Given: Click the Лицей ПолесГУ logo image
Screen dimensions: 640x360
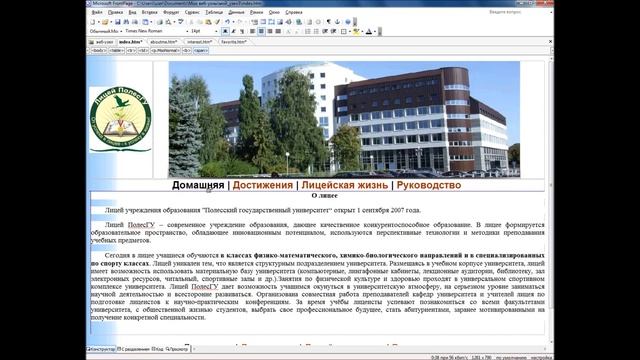Looking at the screenshot, I should 120,119.
